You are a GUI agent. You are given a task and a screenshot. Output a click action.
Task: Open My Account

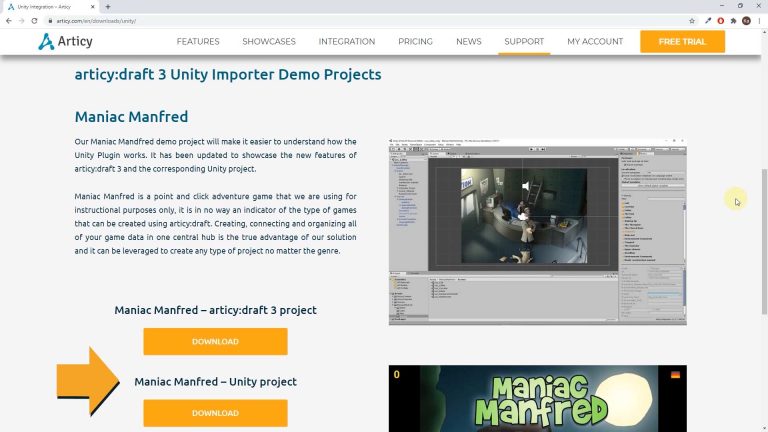[595, 42]
